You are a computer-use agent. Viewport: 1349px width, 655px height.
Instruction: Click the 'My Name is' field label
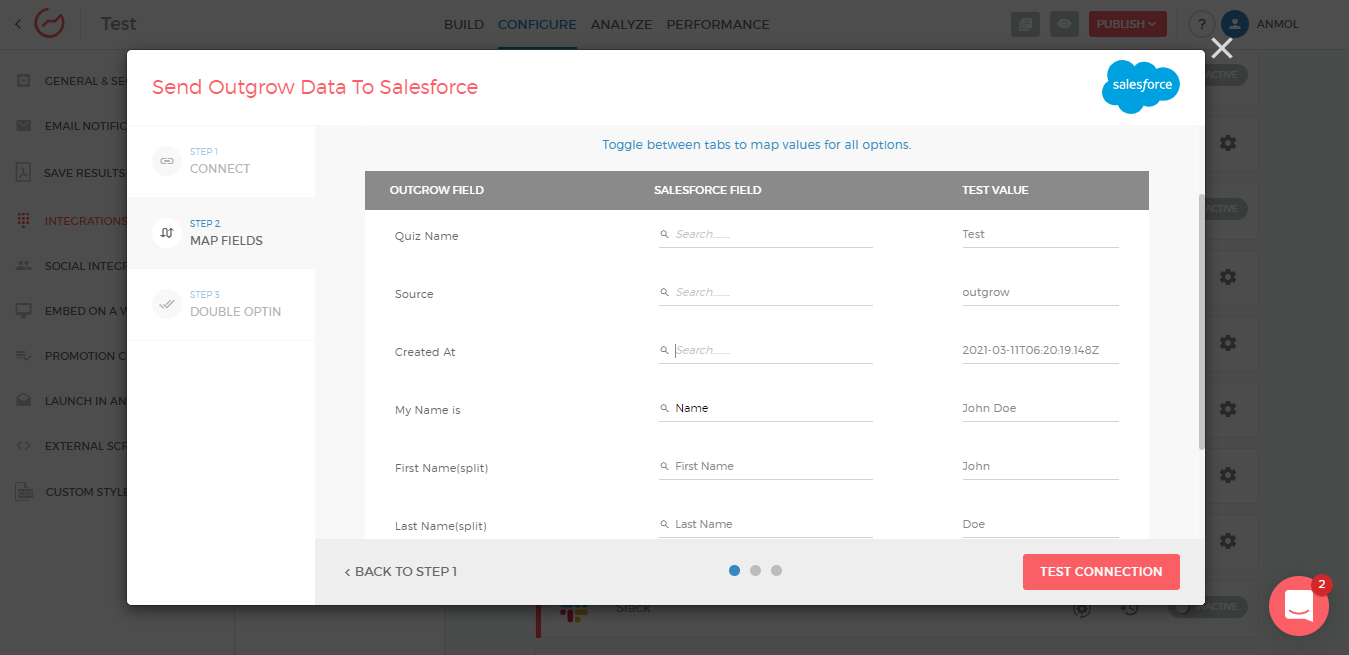click(428, 410)
